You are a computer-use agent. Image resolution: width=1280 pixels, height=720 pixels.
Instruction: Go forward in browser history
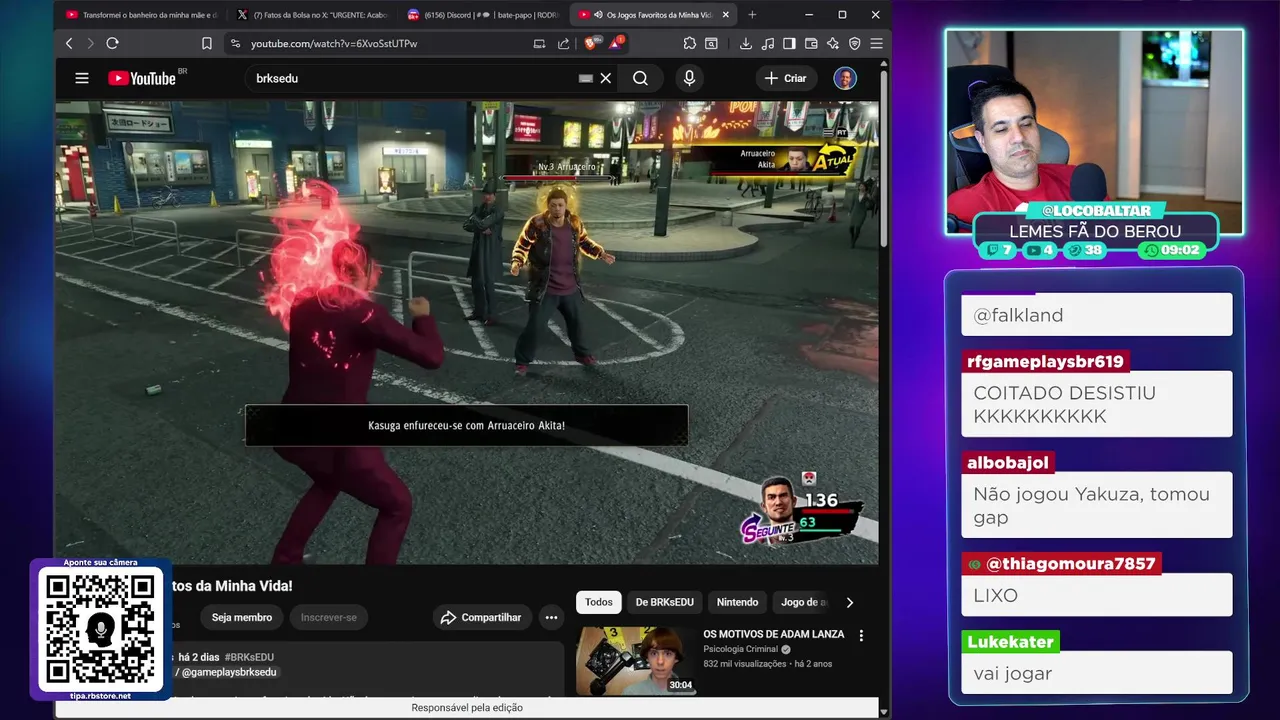90,43
